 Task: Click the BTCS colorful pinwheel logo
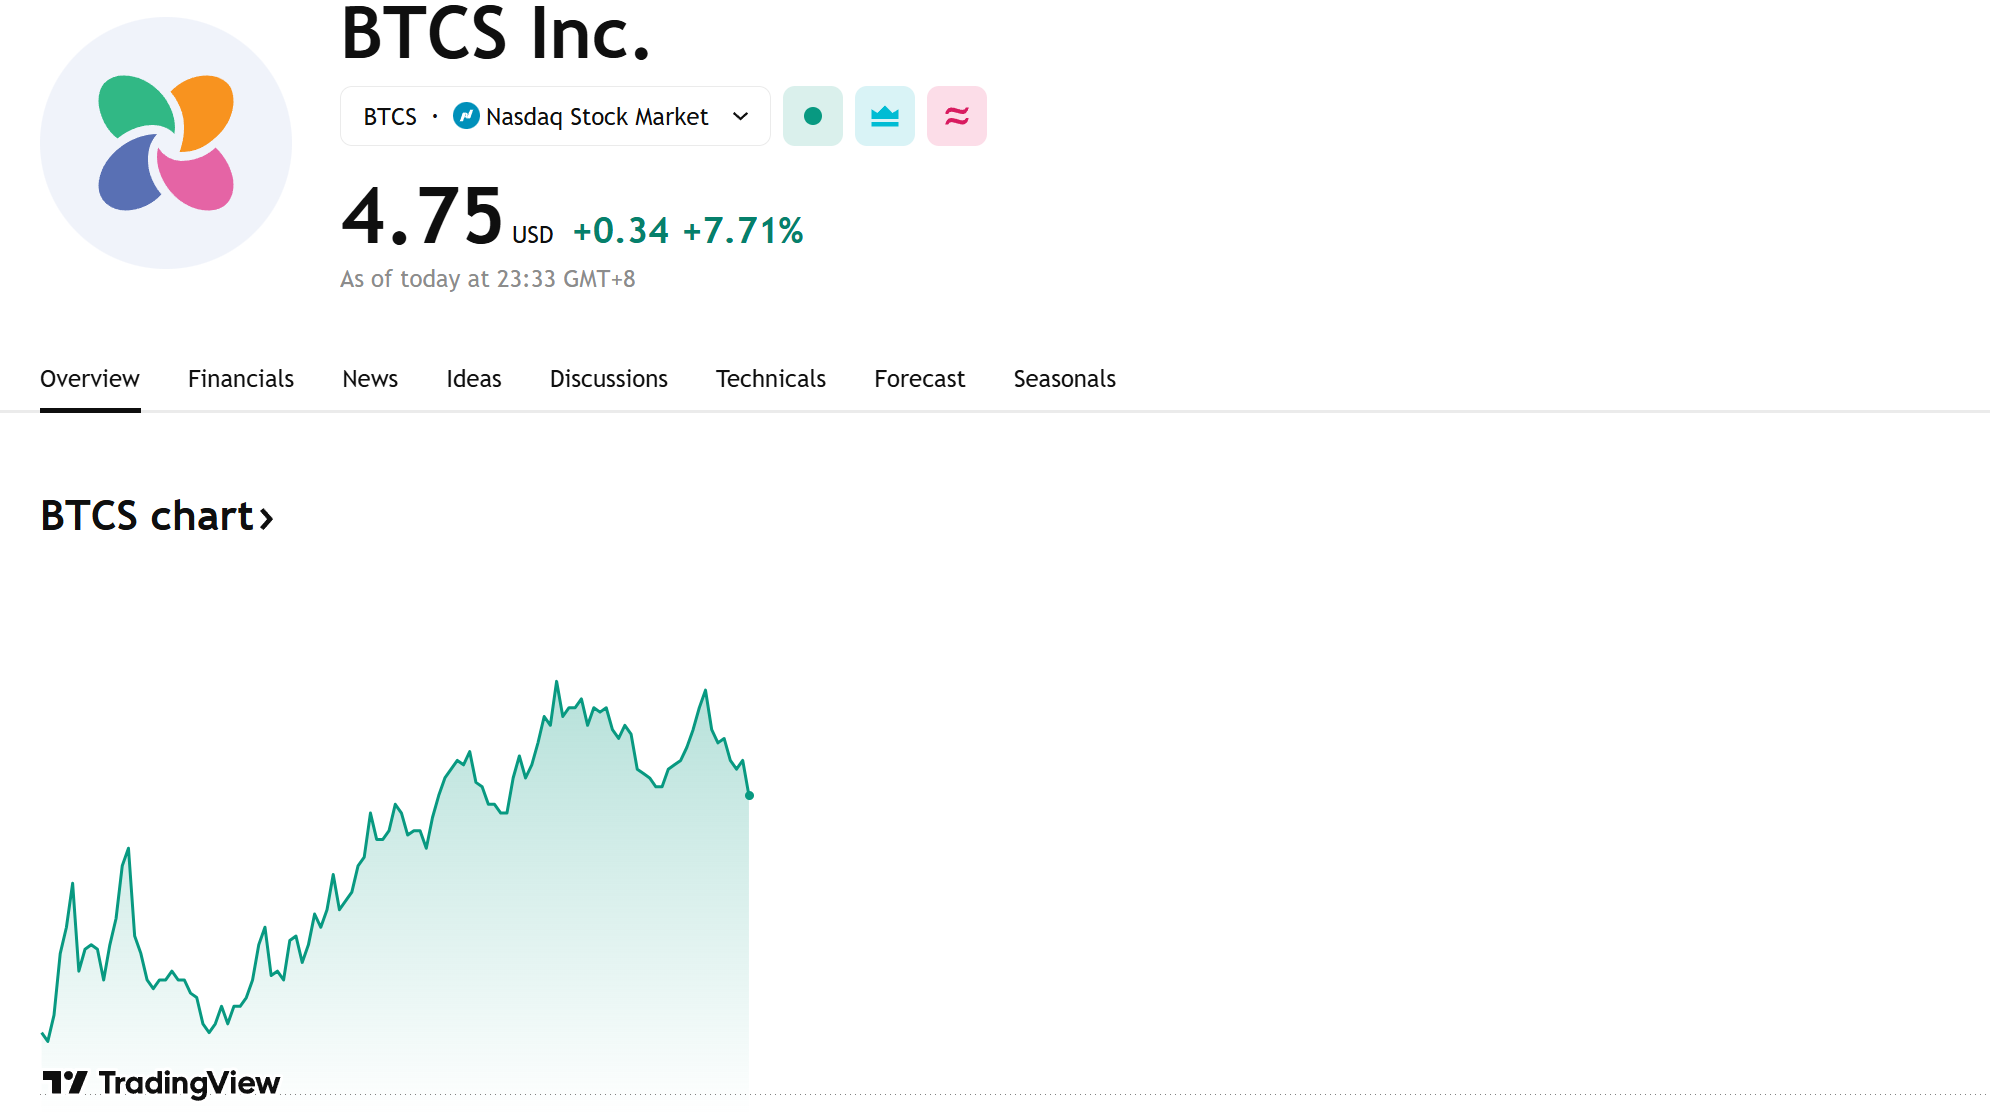(x=166, y=143)
